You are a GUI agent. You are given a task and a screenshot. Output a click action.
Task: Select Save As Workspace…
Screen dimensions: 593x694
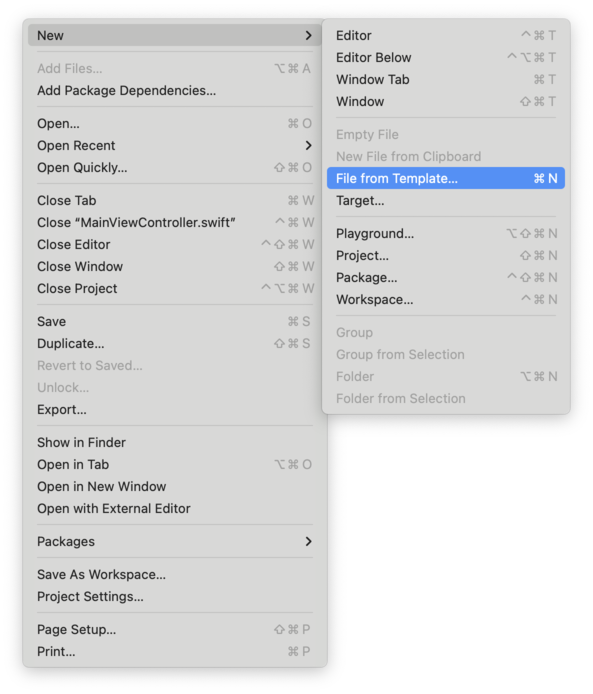tap(175, 574)
